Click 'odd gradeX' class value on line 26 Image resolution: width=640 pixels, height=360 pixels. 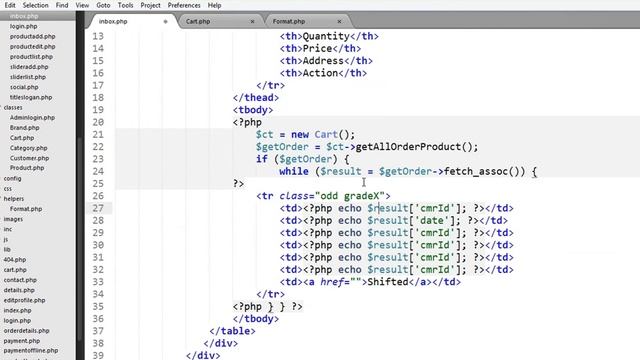[349, 196]
